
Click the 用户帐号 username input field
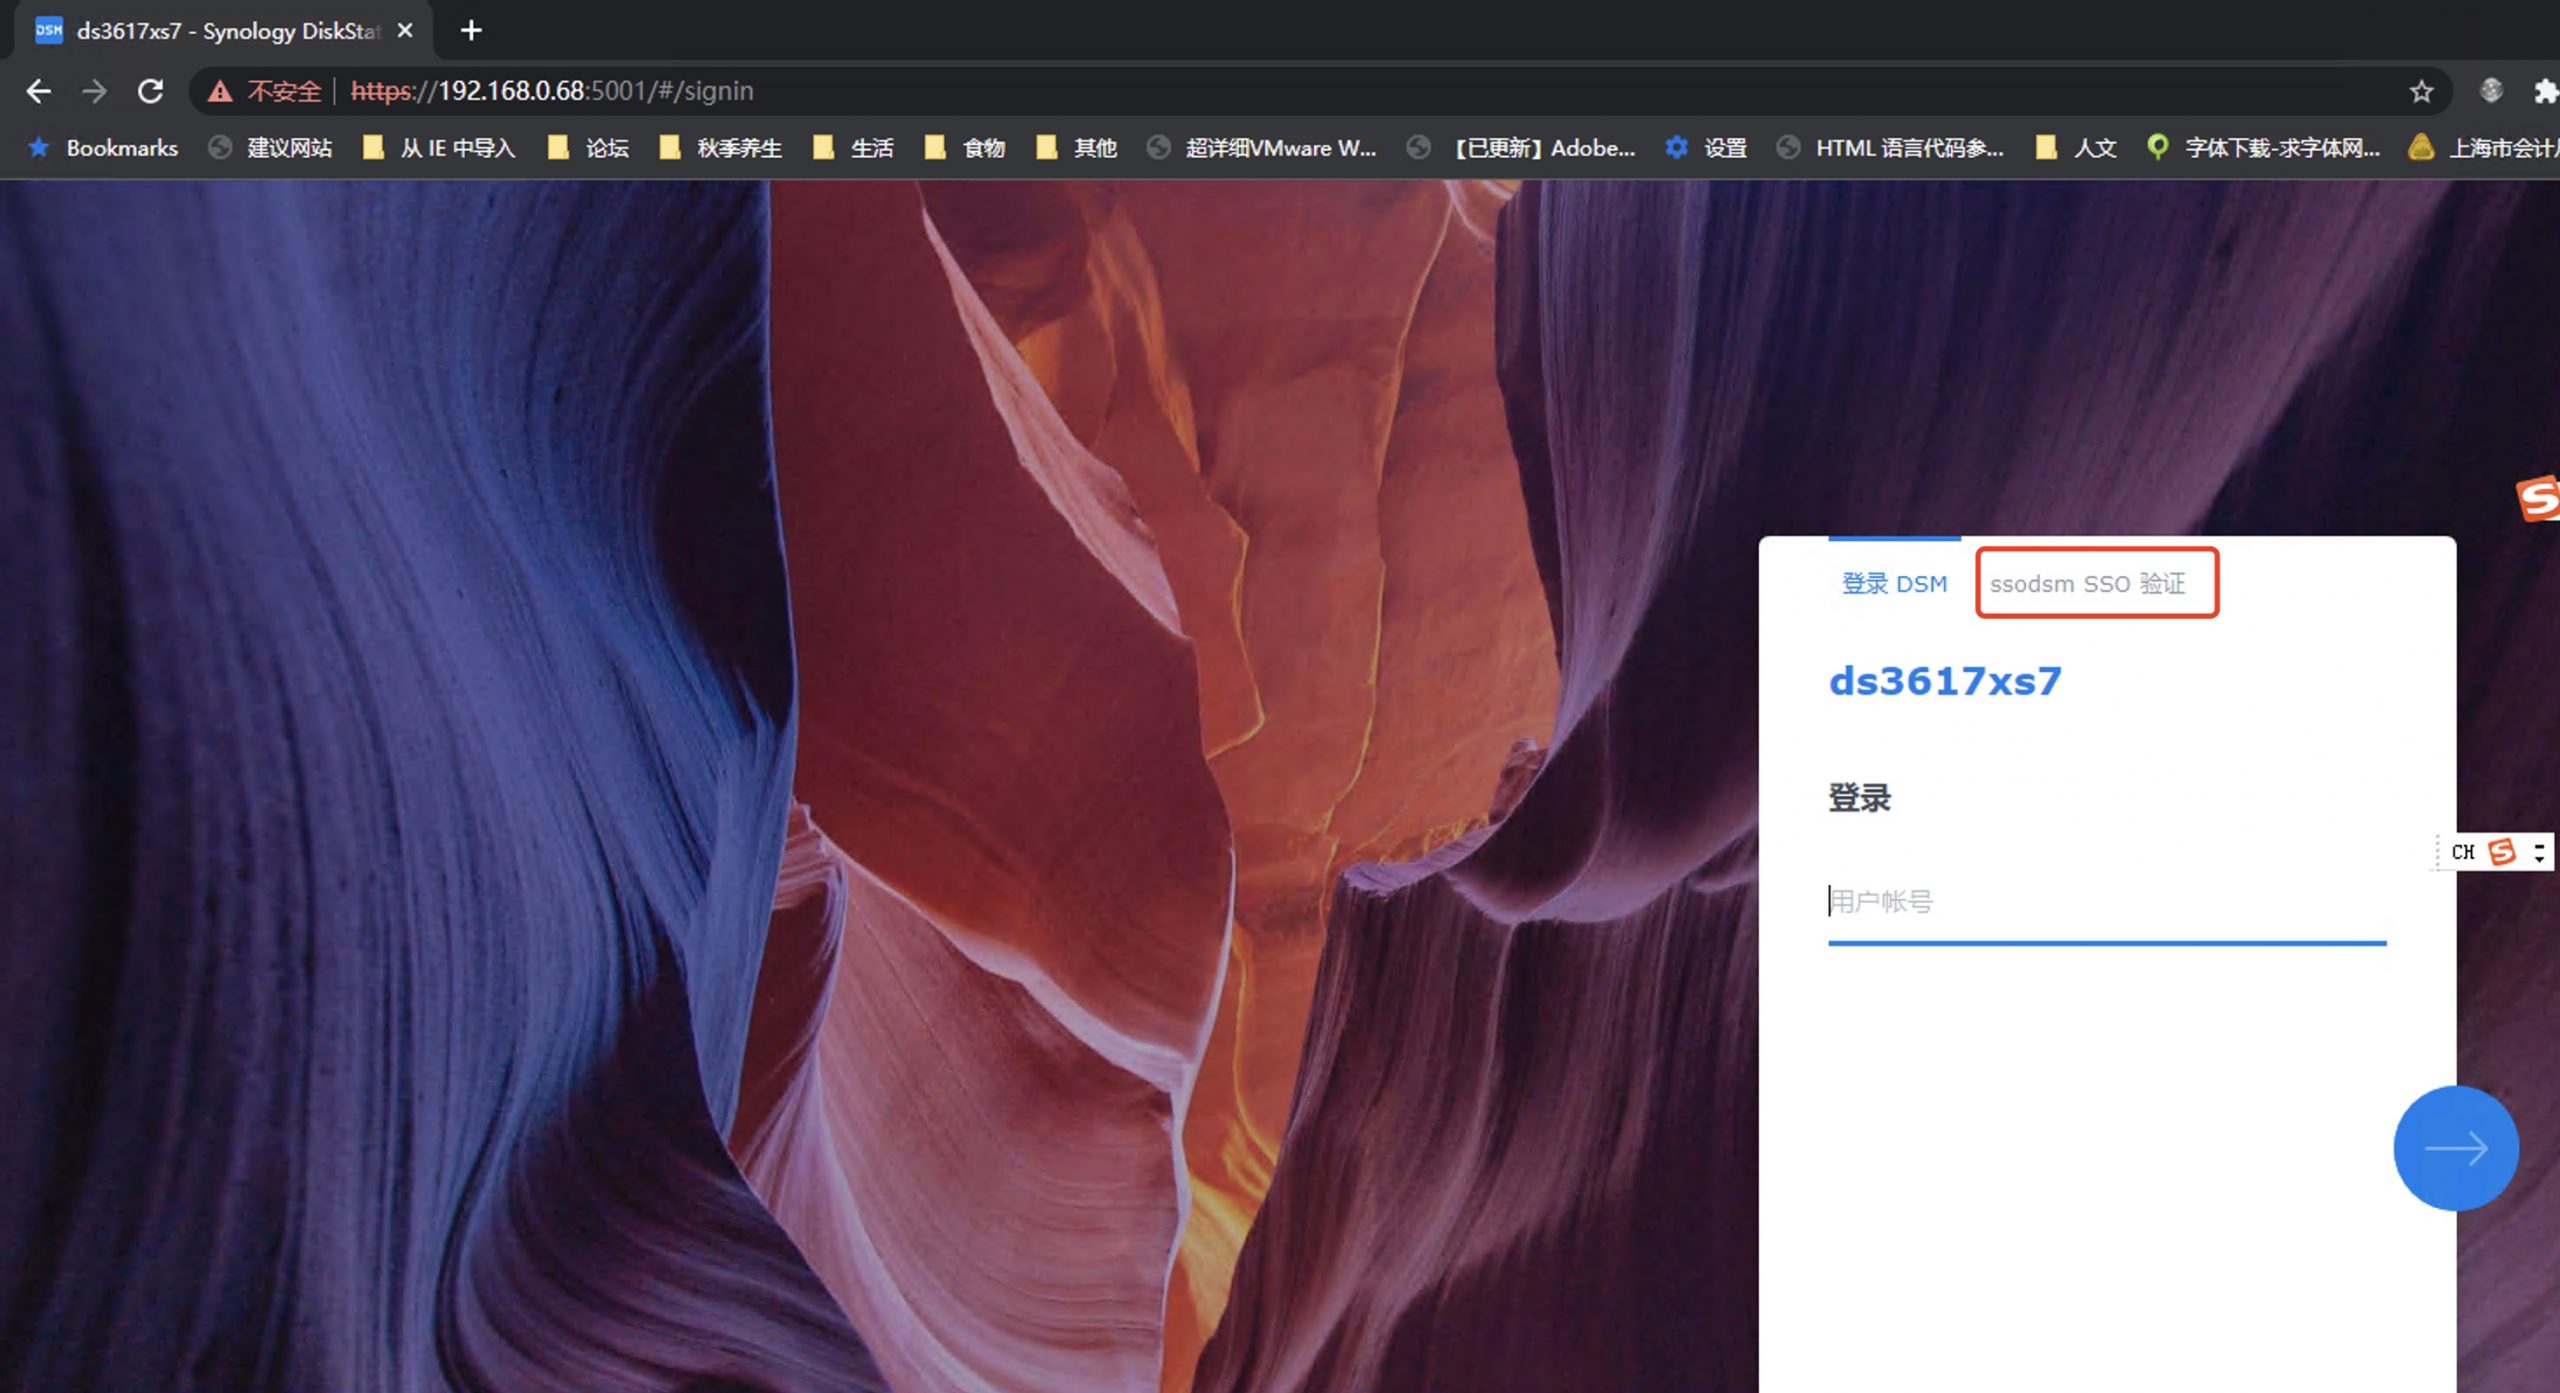(x=2107, y=902)
